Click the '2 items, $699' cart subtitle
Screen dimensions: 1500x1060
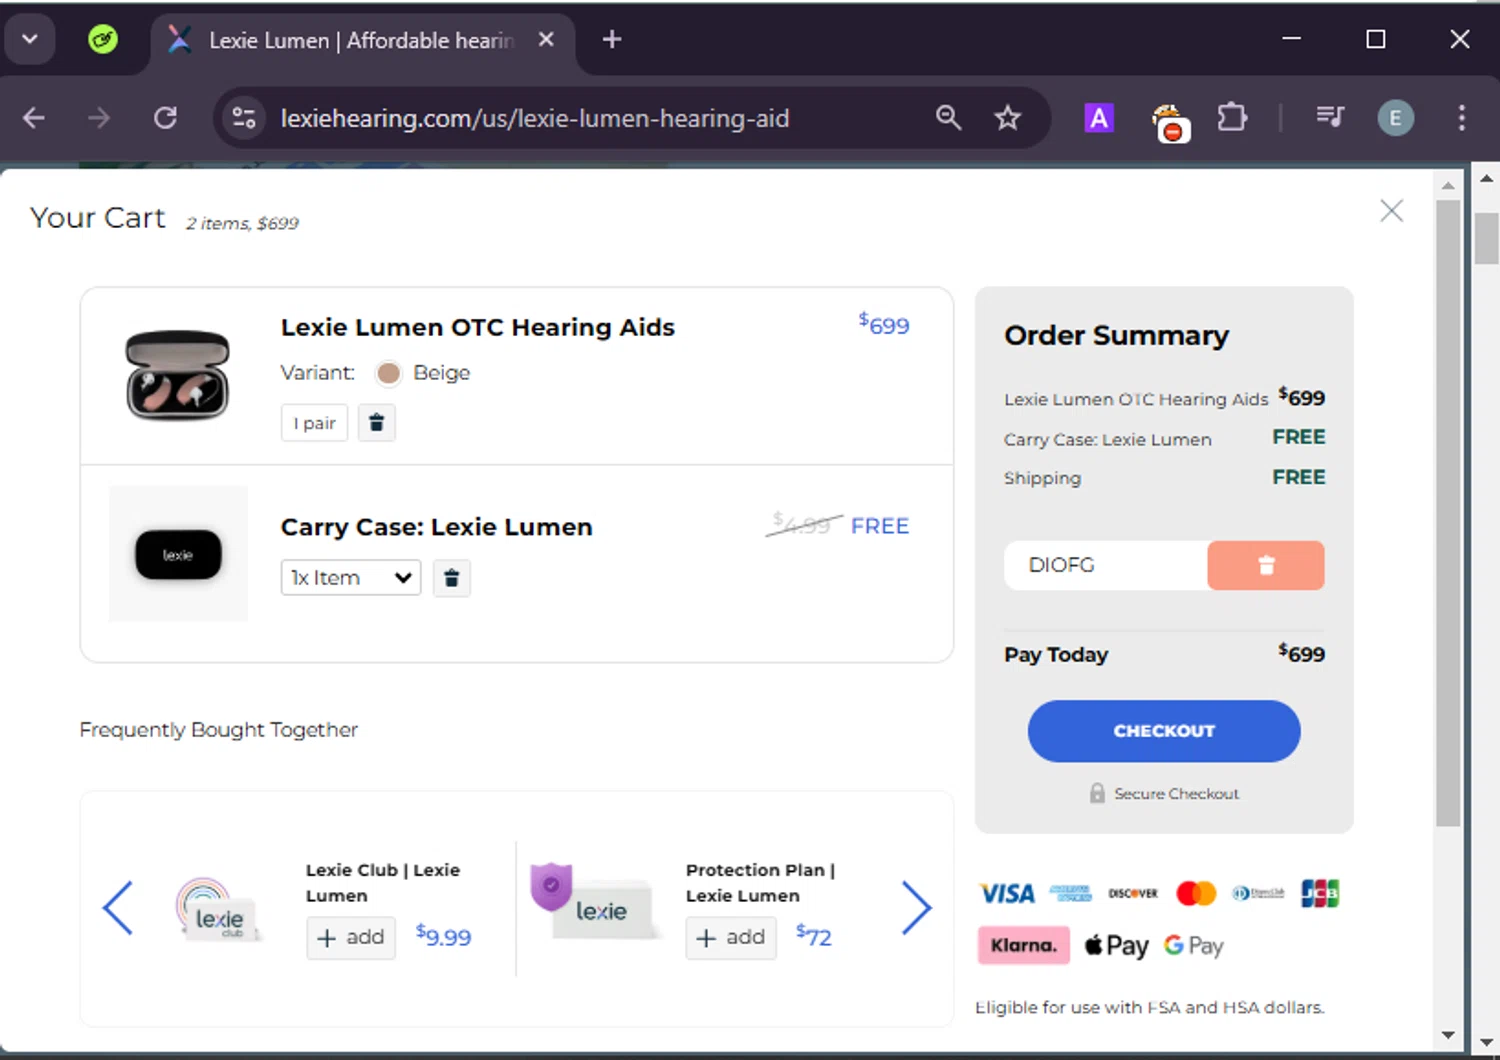pos(242,223)
